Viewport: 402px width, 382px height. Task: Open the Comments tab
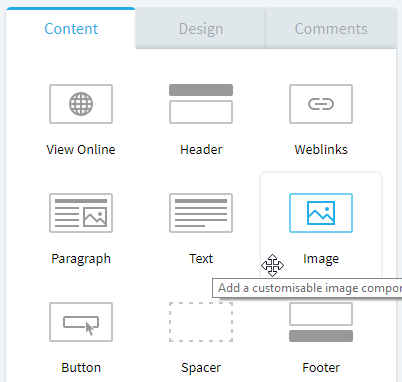pos(331,29)
